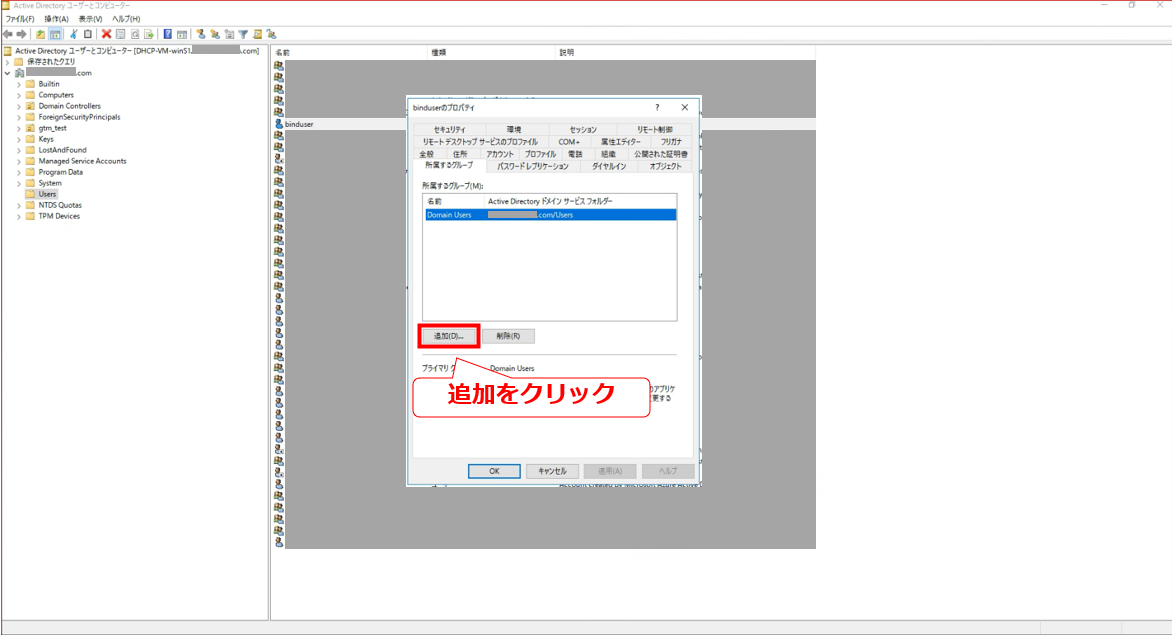Open the 操作(A) menu
1172x636 pixels.
(x=56, y=19)
